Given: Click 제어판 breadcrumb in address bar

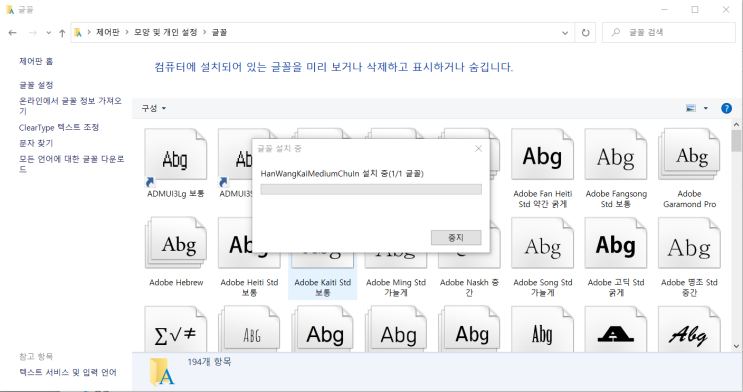Looking at the screenshot, I should click(108, 32).
